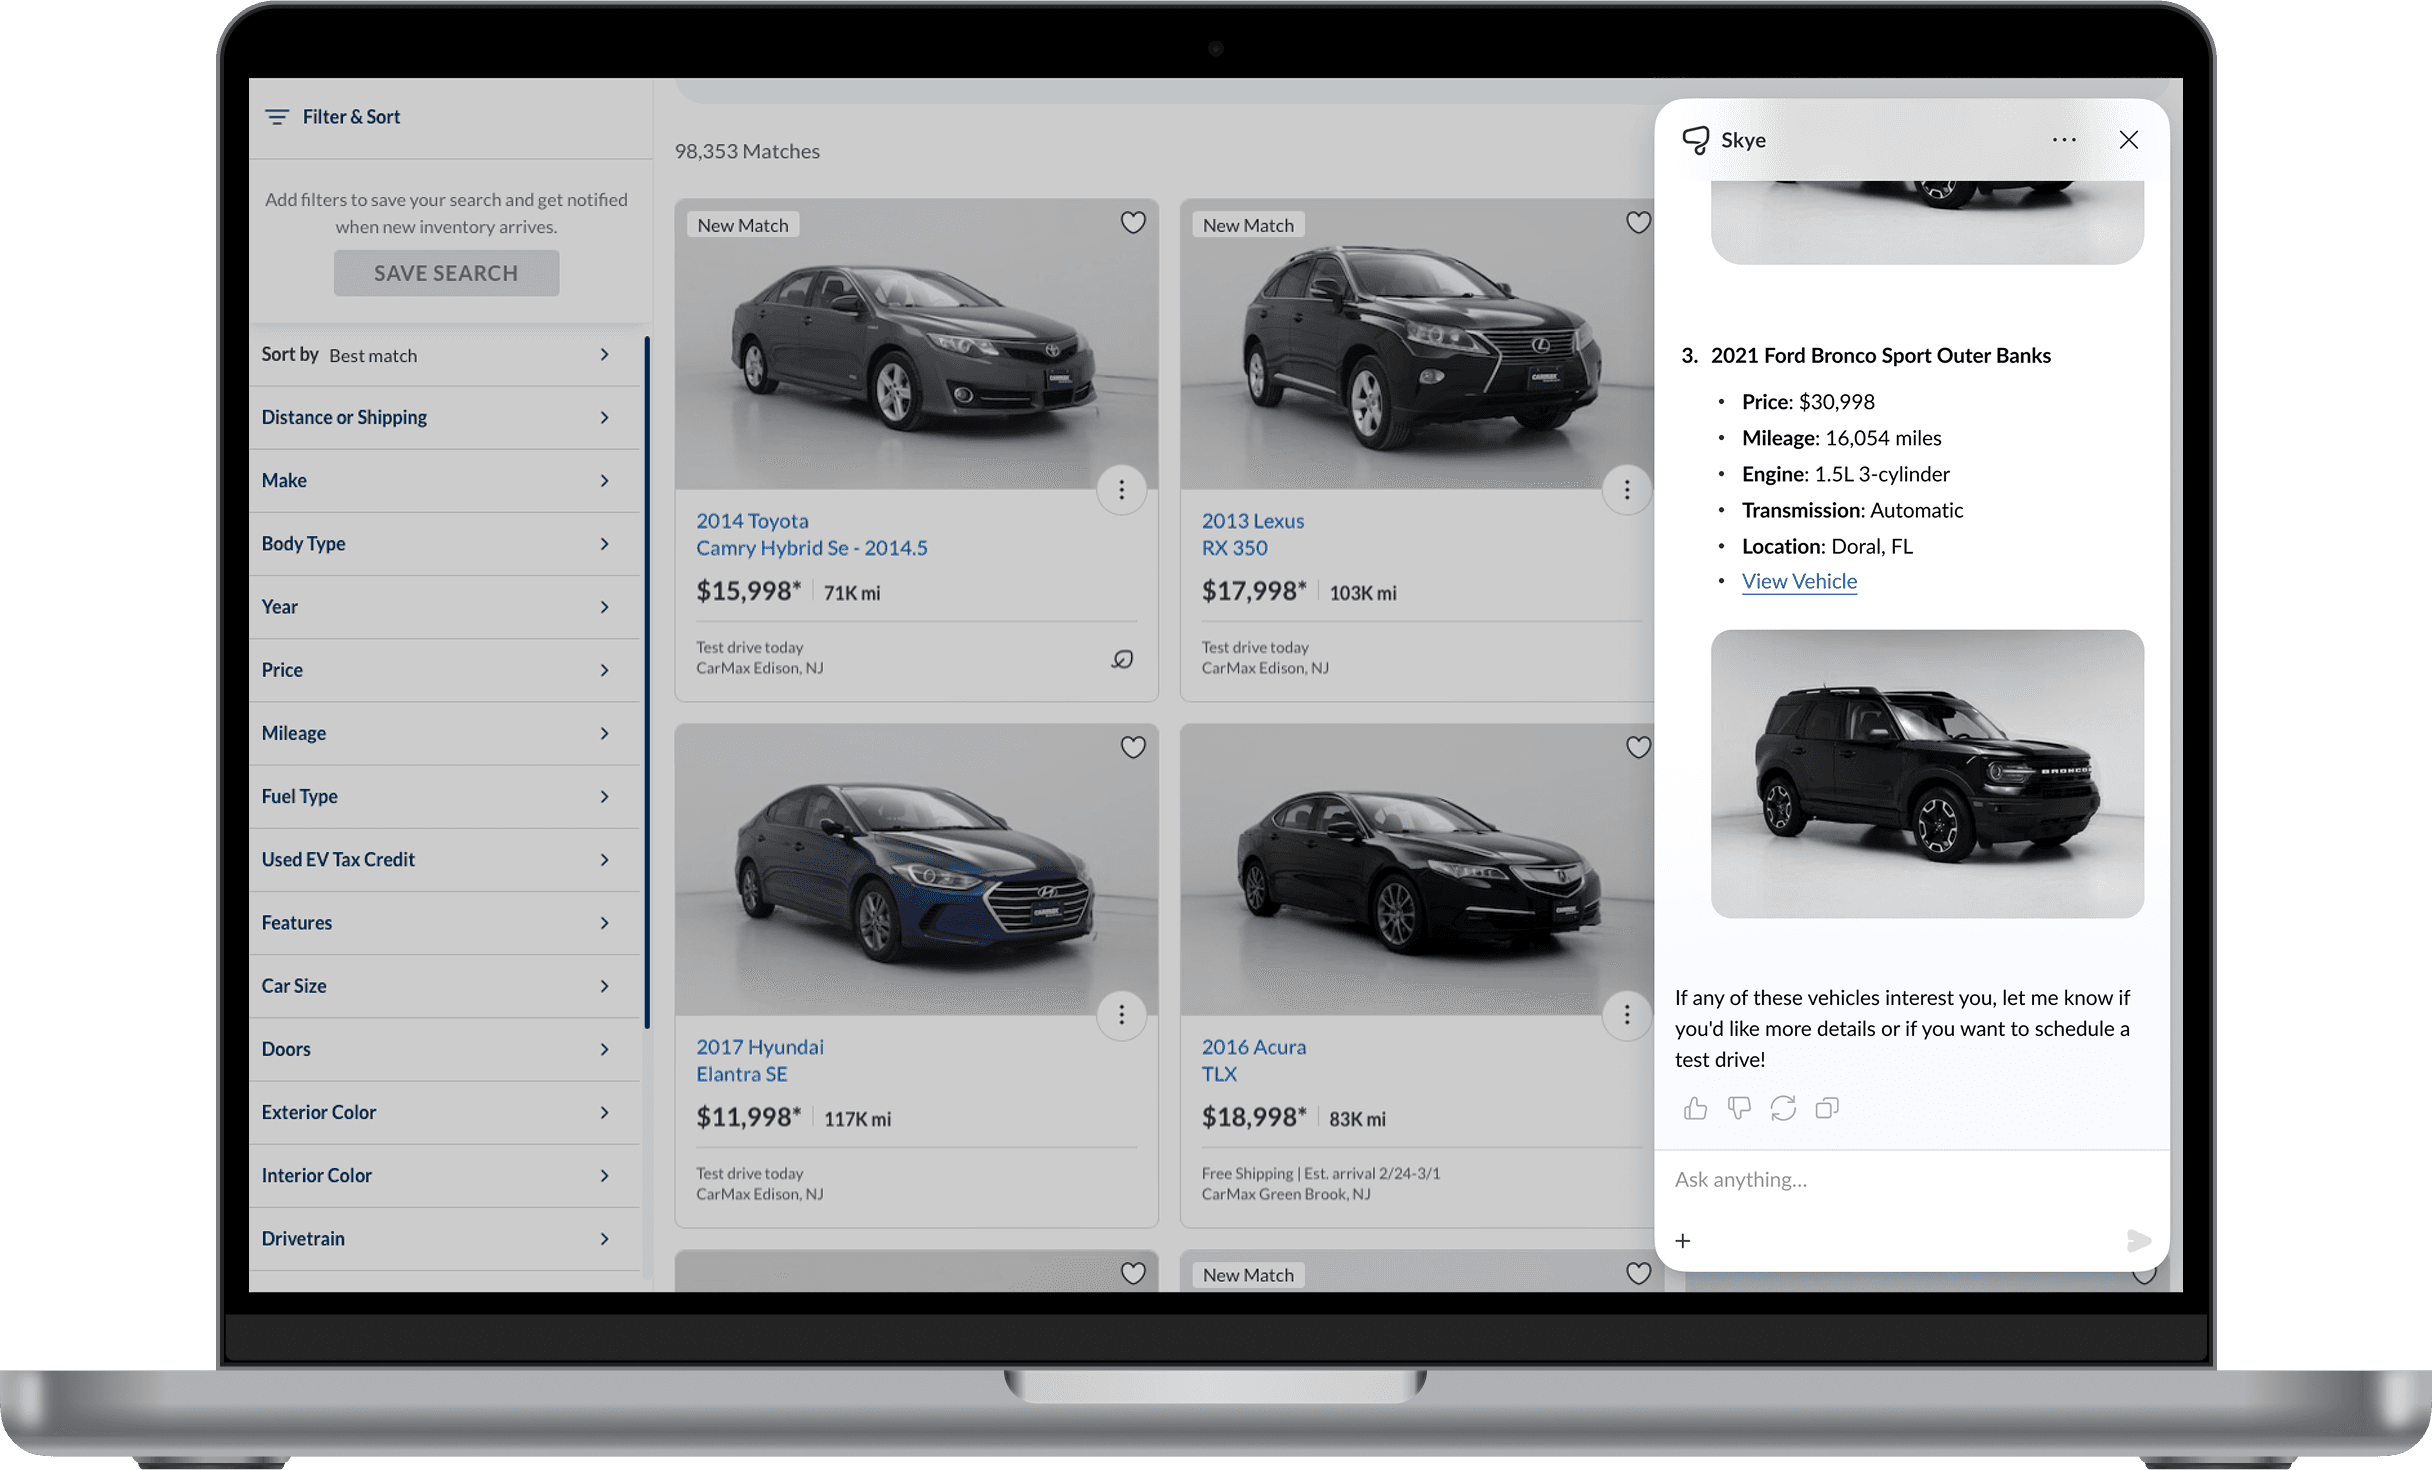Click the $11,998 price on Elantra card
Viewport: 2432px width, 1470px height.
coord(748,1117)
